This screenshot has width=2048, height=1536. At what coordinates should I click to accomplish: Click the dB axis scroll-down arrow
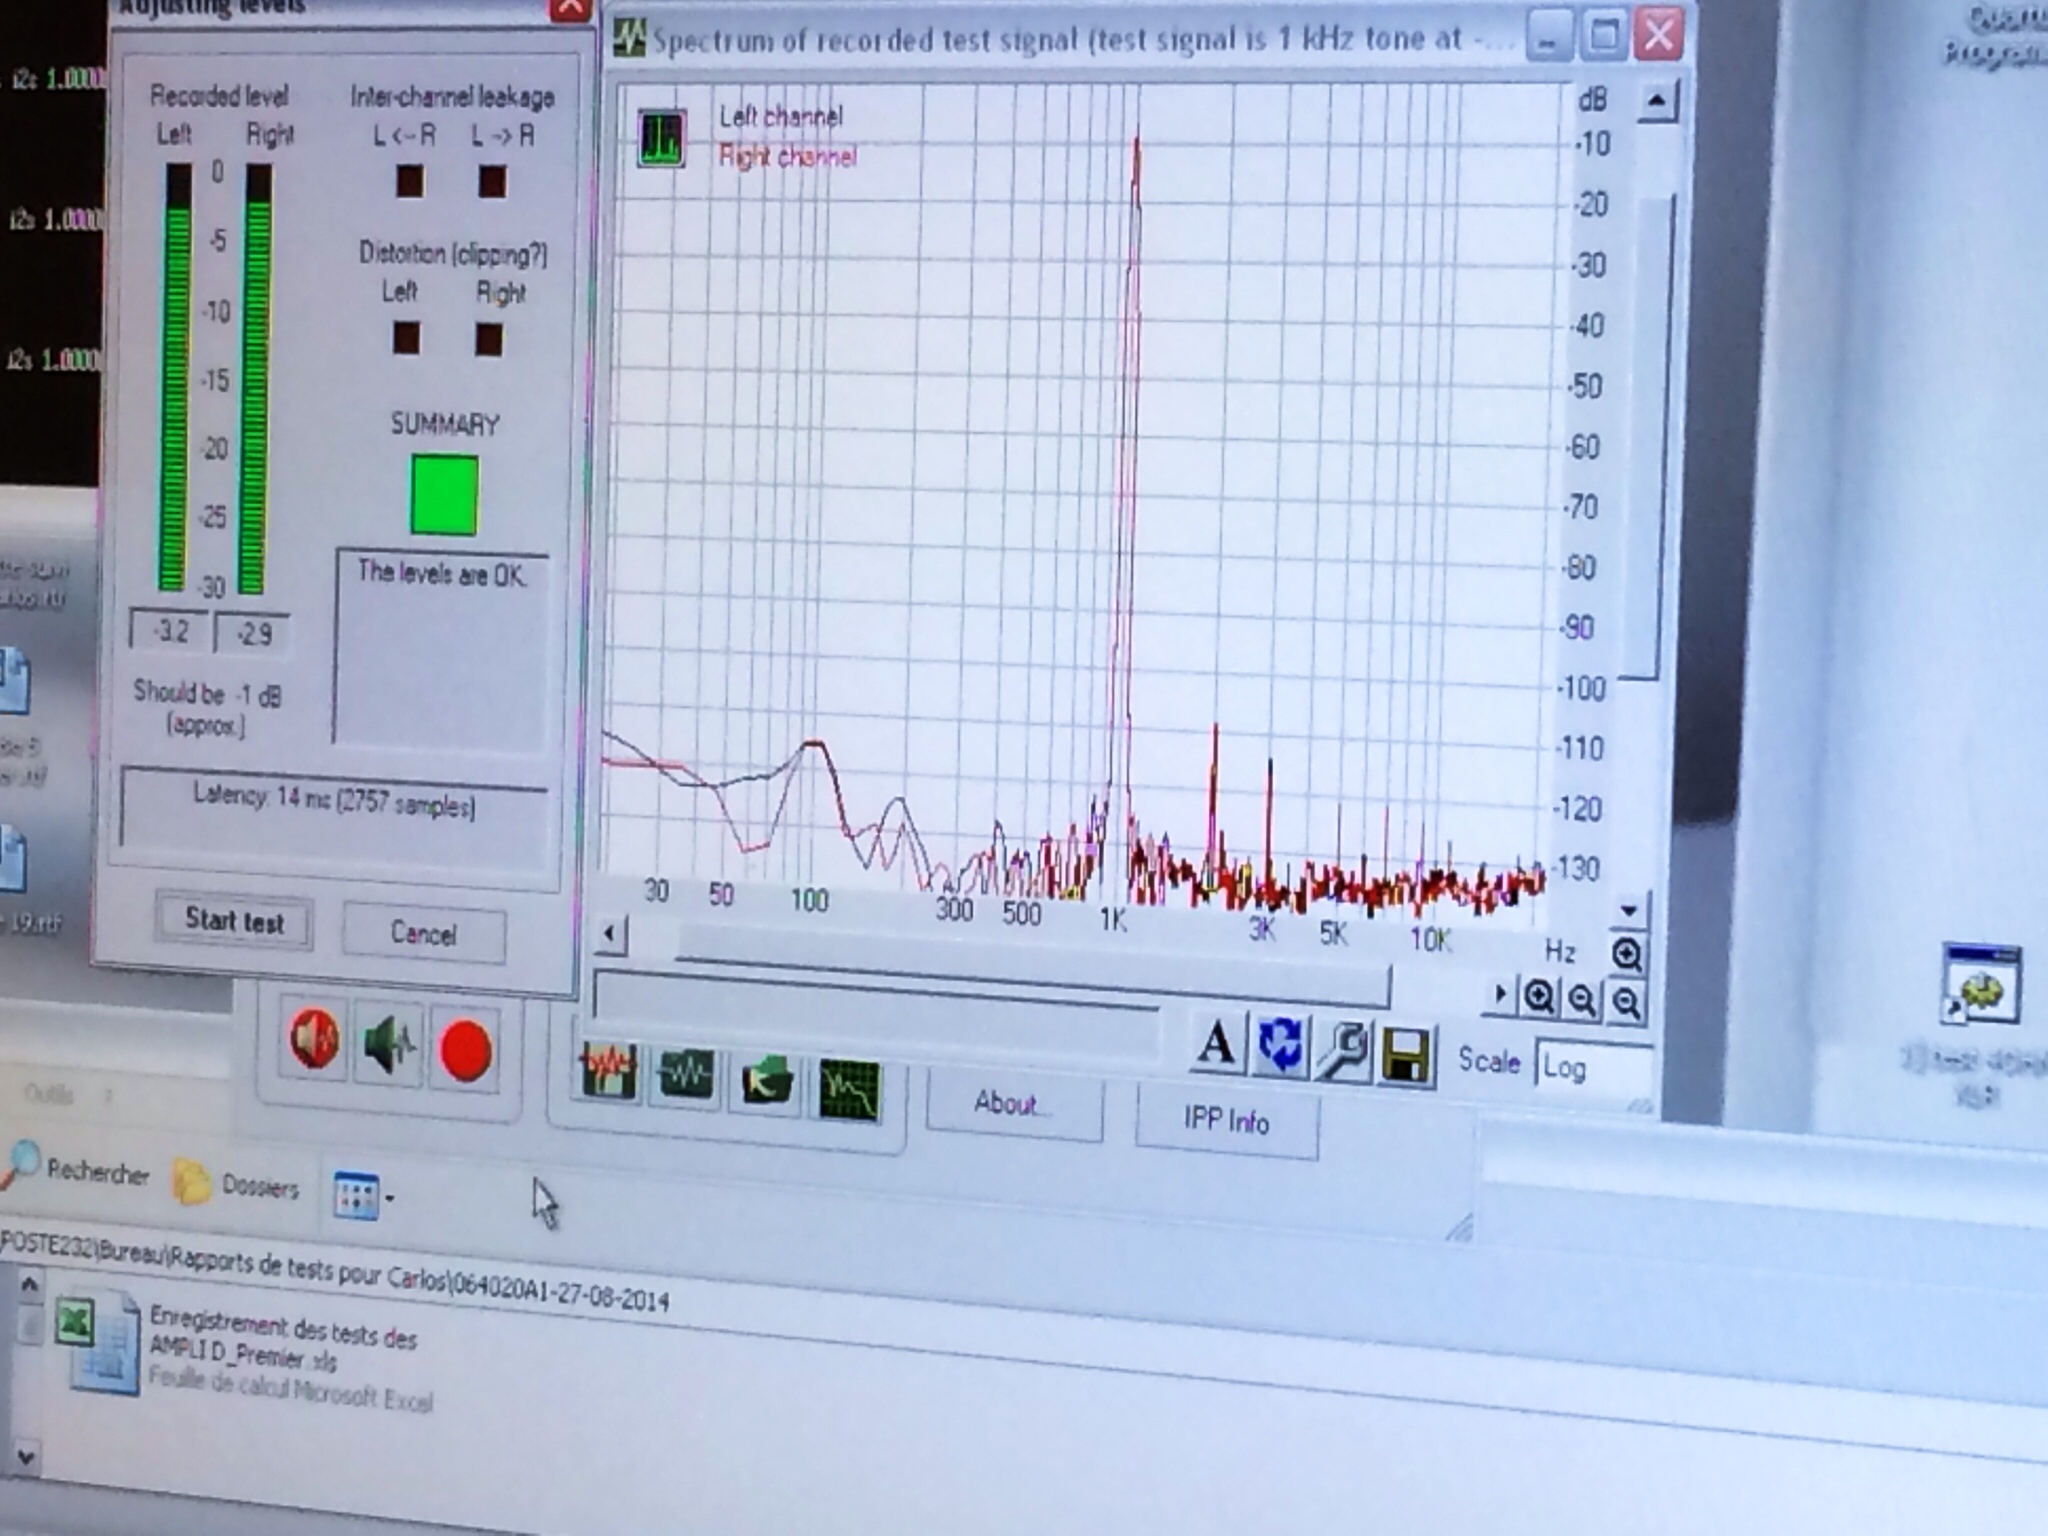point(1629,911)
